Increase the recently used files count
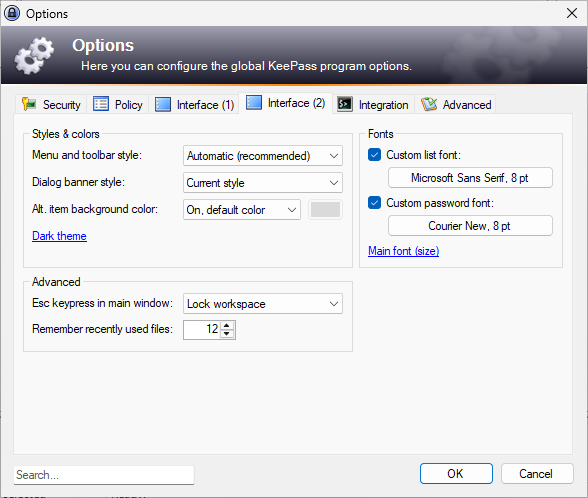This screenshot has height=498, width=588. [x=227, y=325]
